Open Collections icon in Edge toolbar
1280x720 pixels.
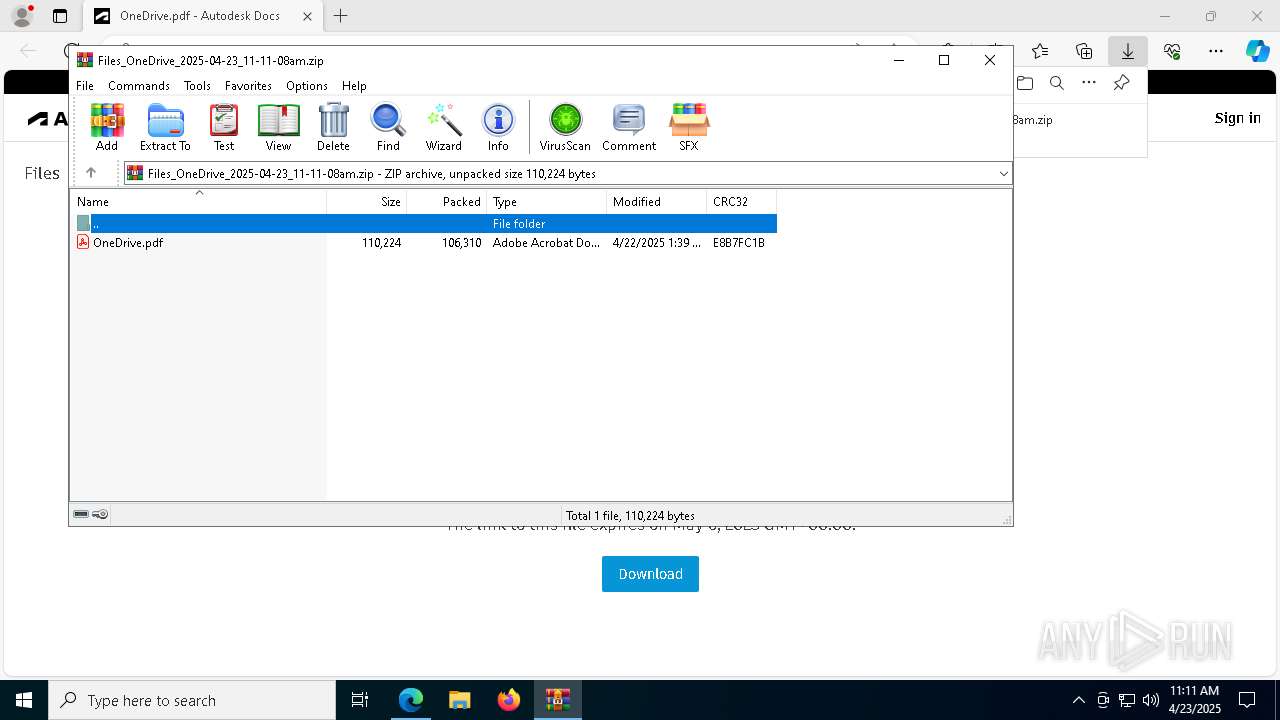click(x=1084, y=51)
